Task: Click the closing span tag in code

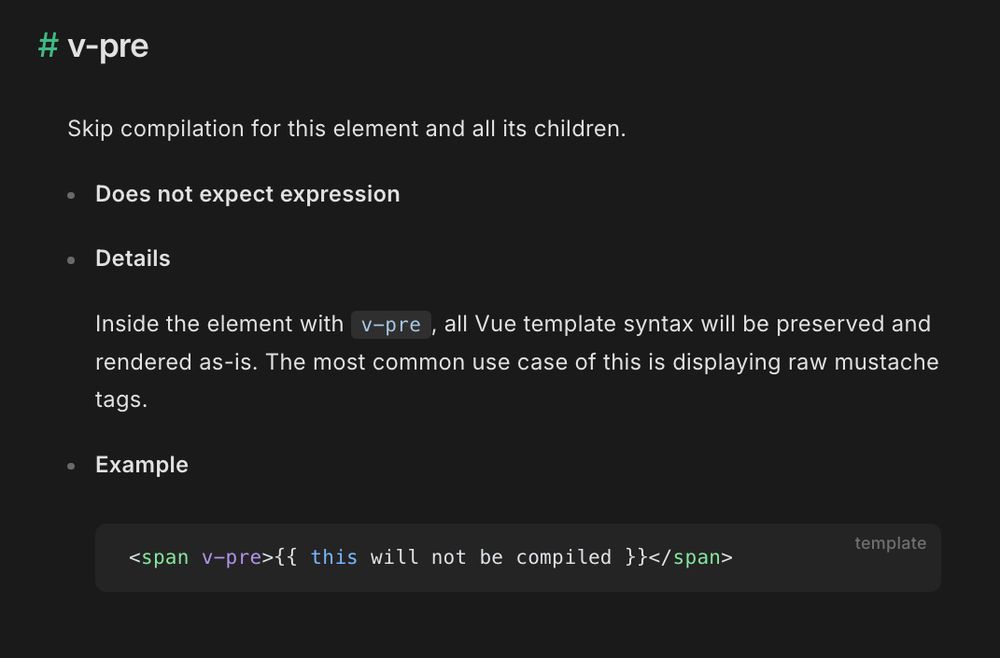Action: [691, 557]
